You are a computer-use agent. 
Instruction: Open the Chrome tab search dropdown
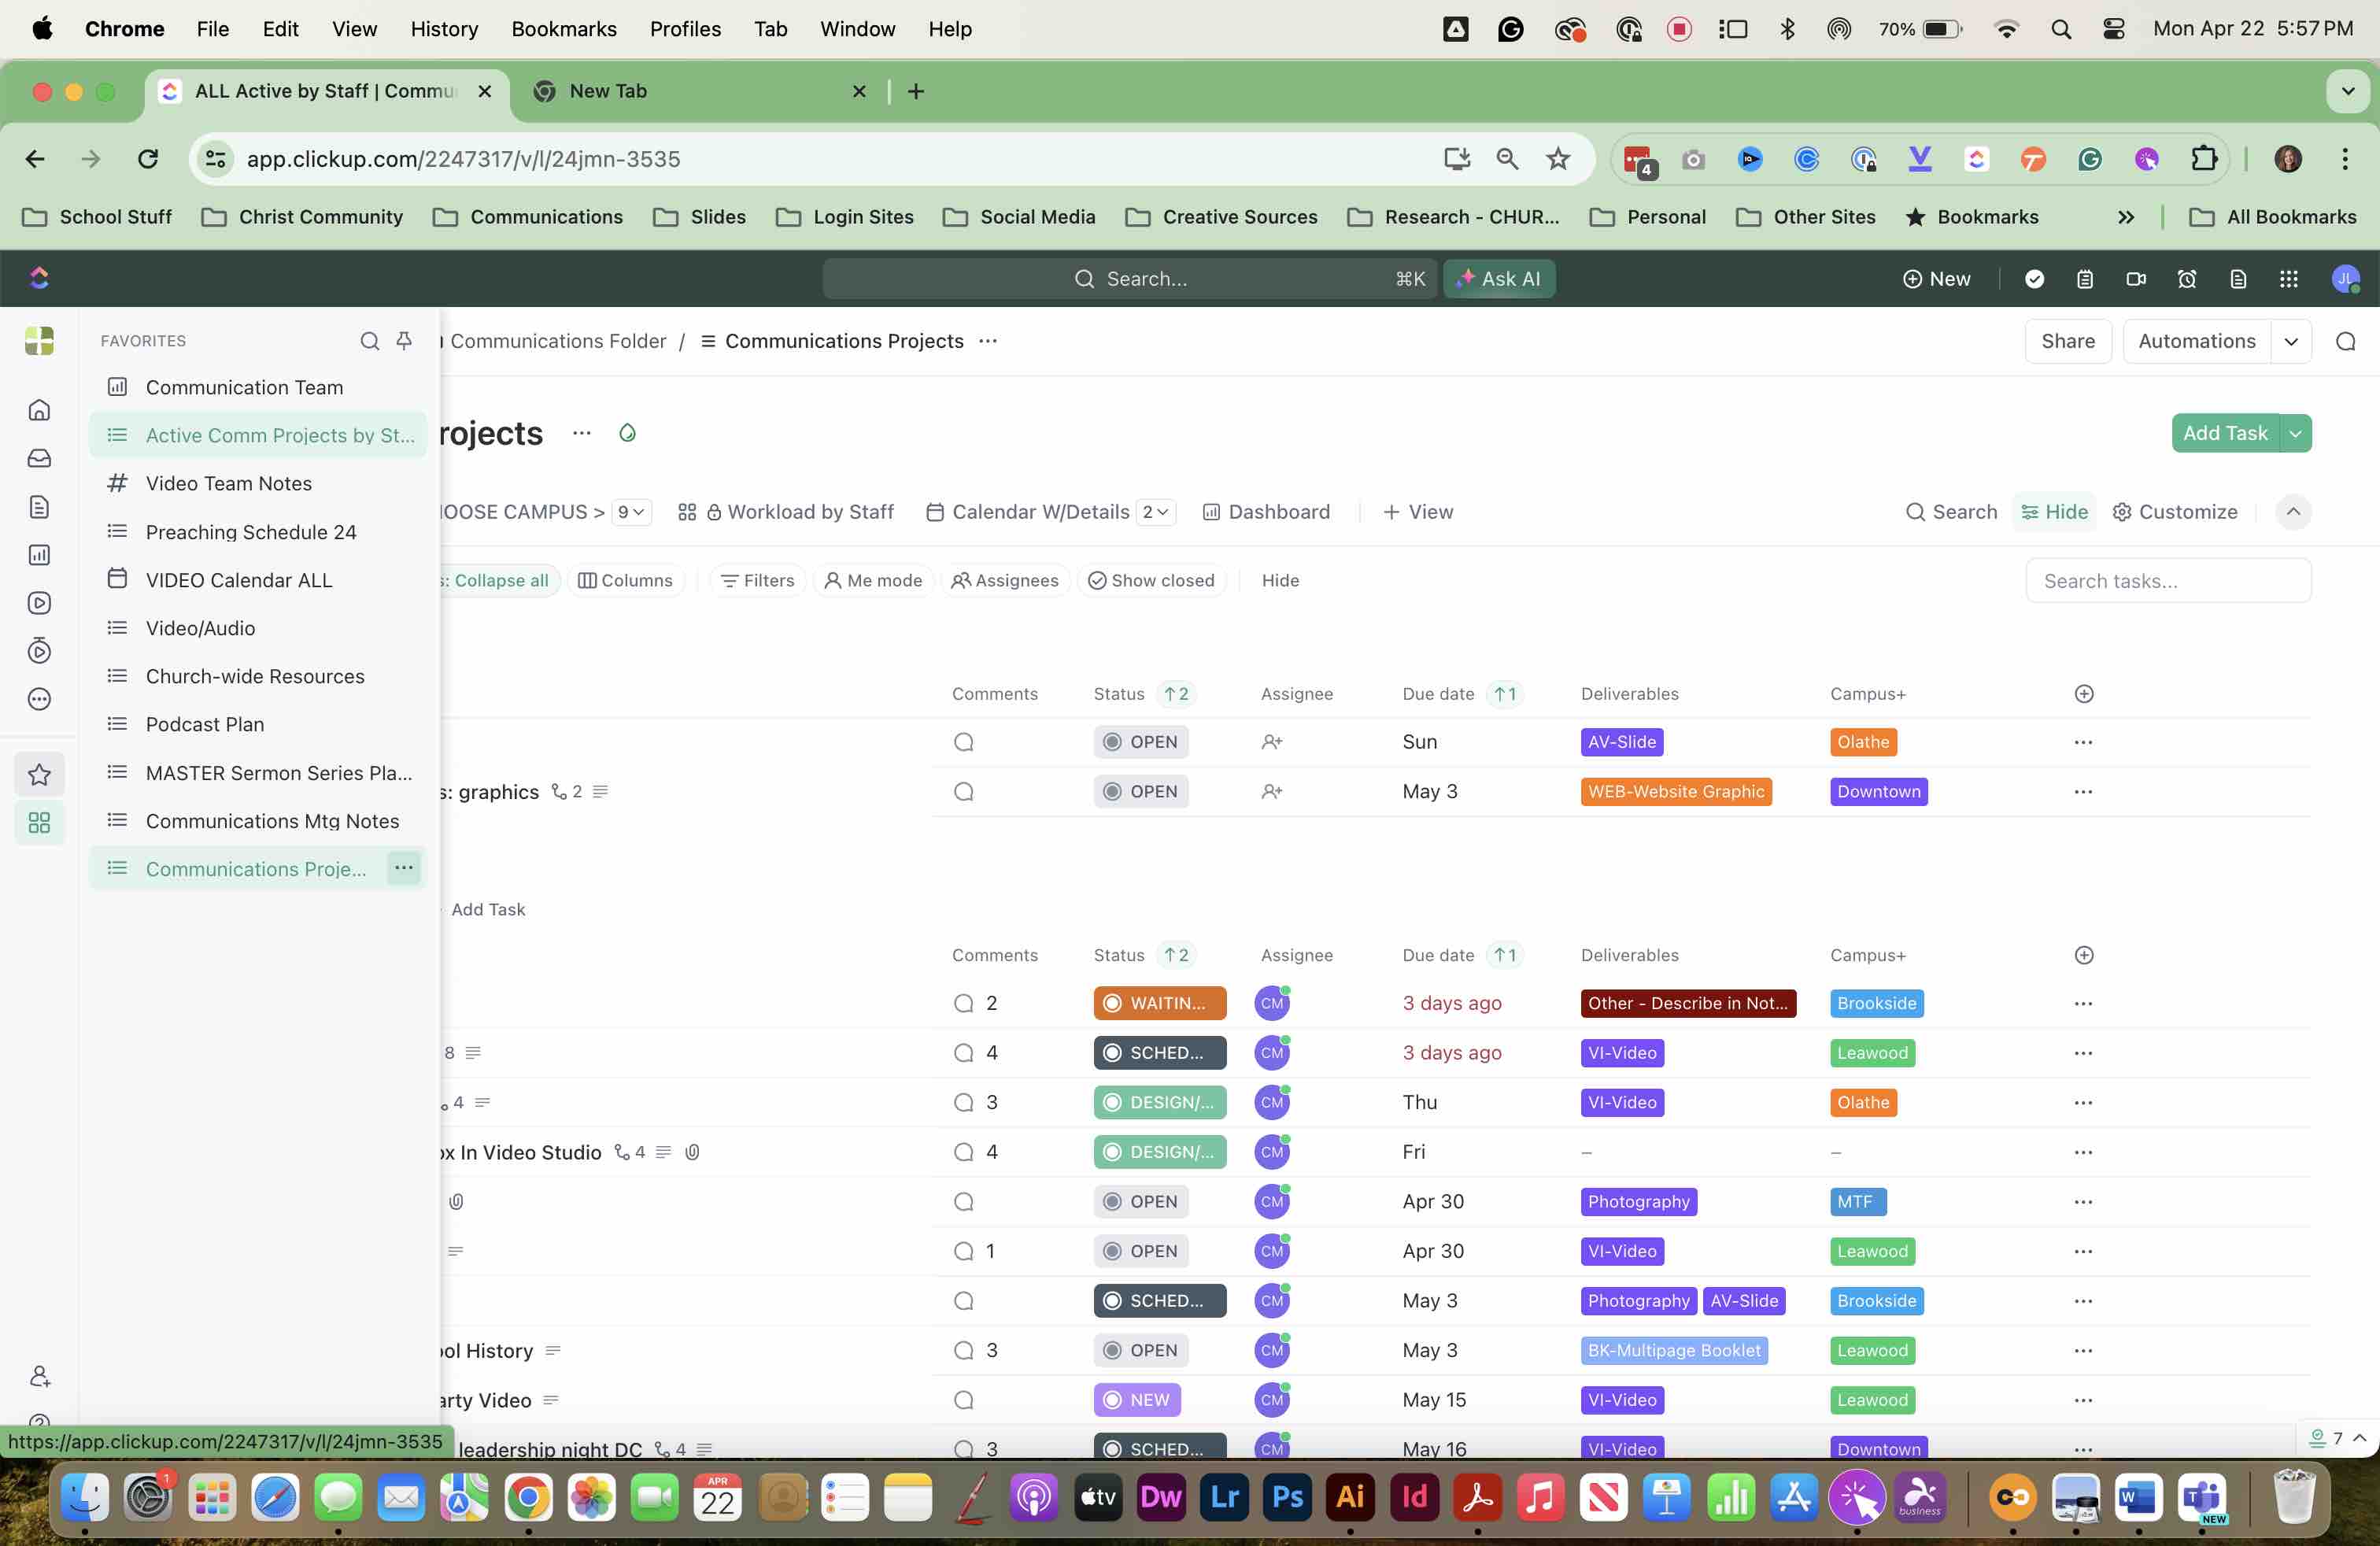[2348, 91]
